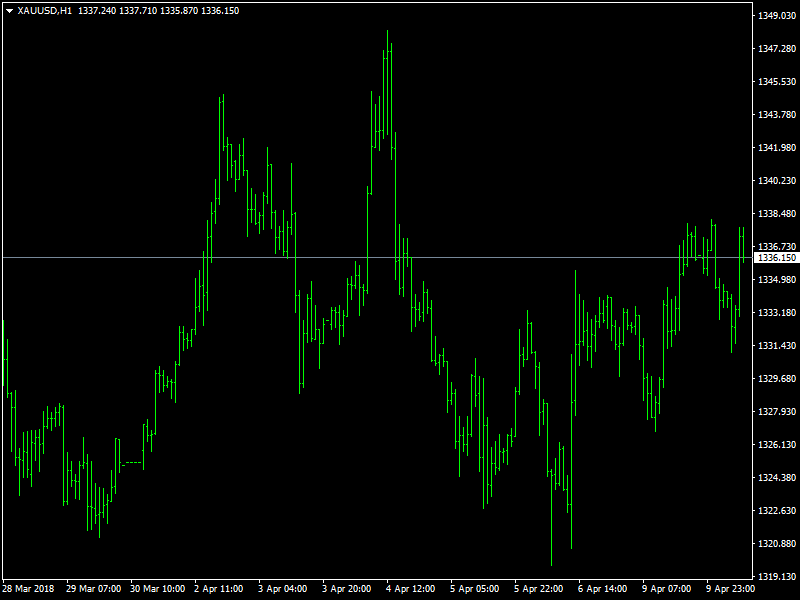Click the 1329.680 price axis label
800x600 pixels.
click(x=777, y=379)
